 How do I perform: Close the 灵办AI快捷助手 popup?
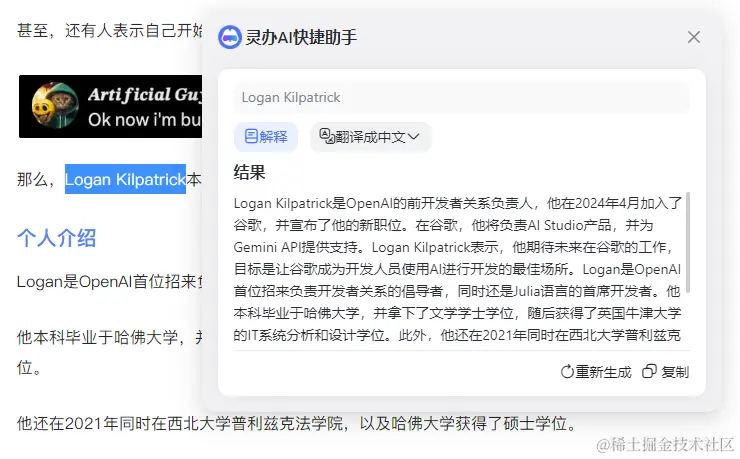tap(694, 37)
